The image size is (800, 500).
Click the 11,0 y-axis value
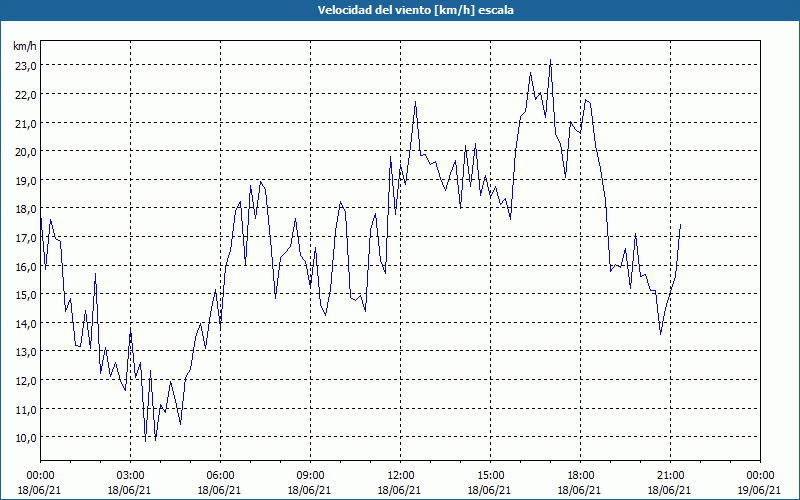point(25,409)
